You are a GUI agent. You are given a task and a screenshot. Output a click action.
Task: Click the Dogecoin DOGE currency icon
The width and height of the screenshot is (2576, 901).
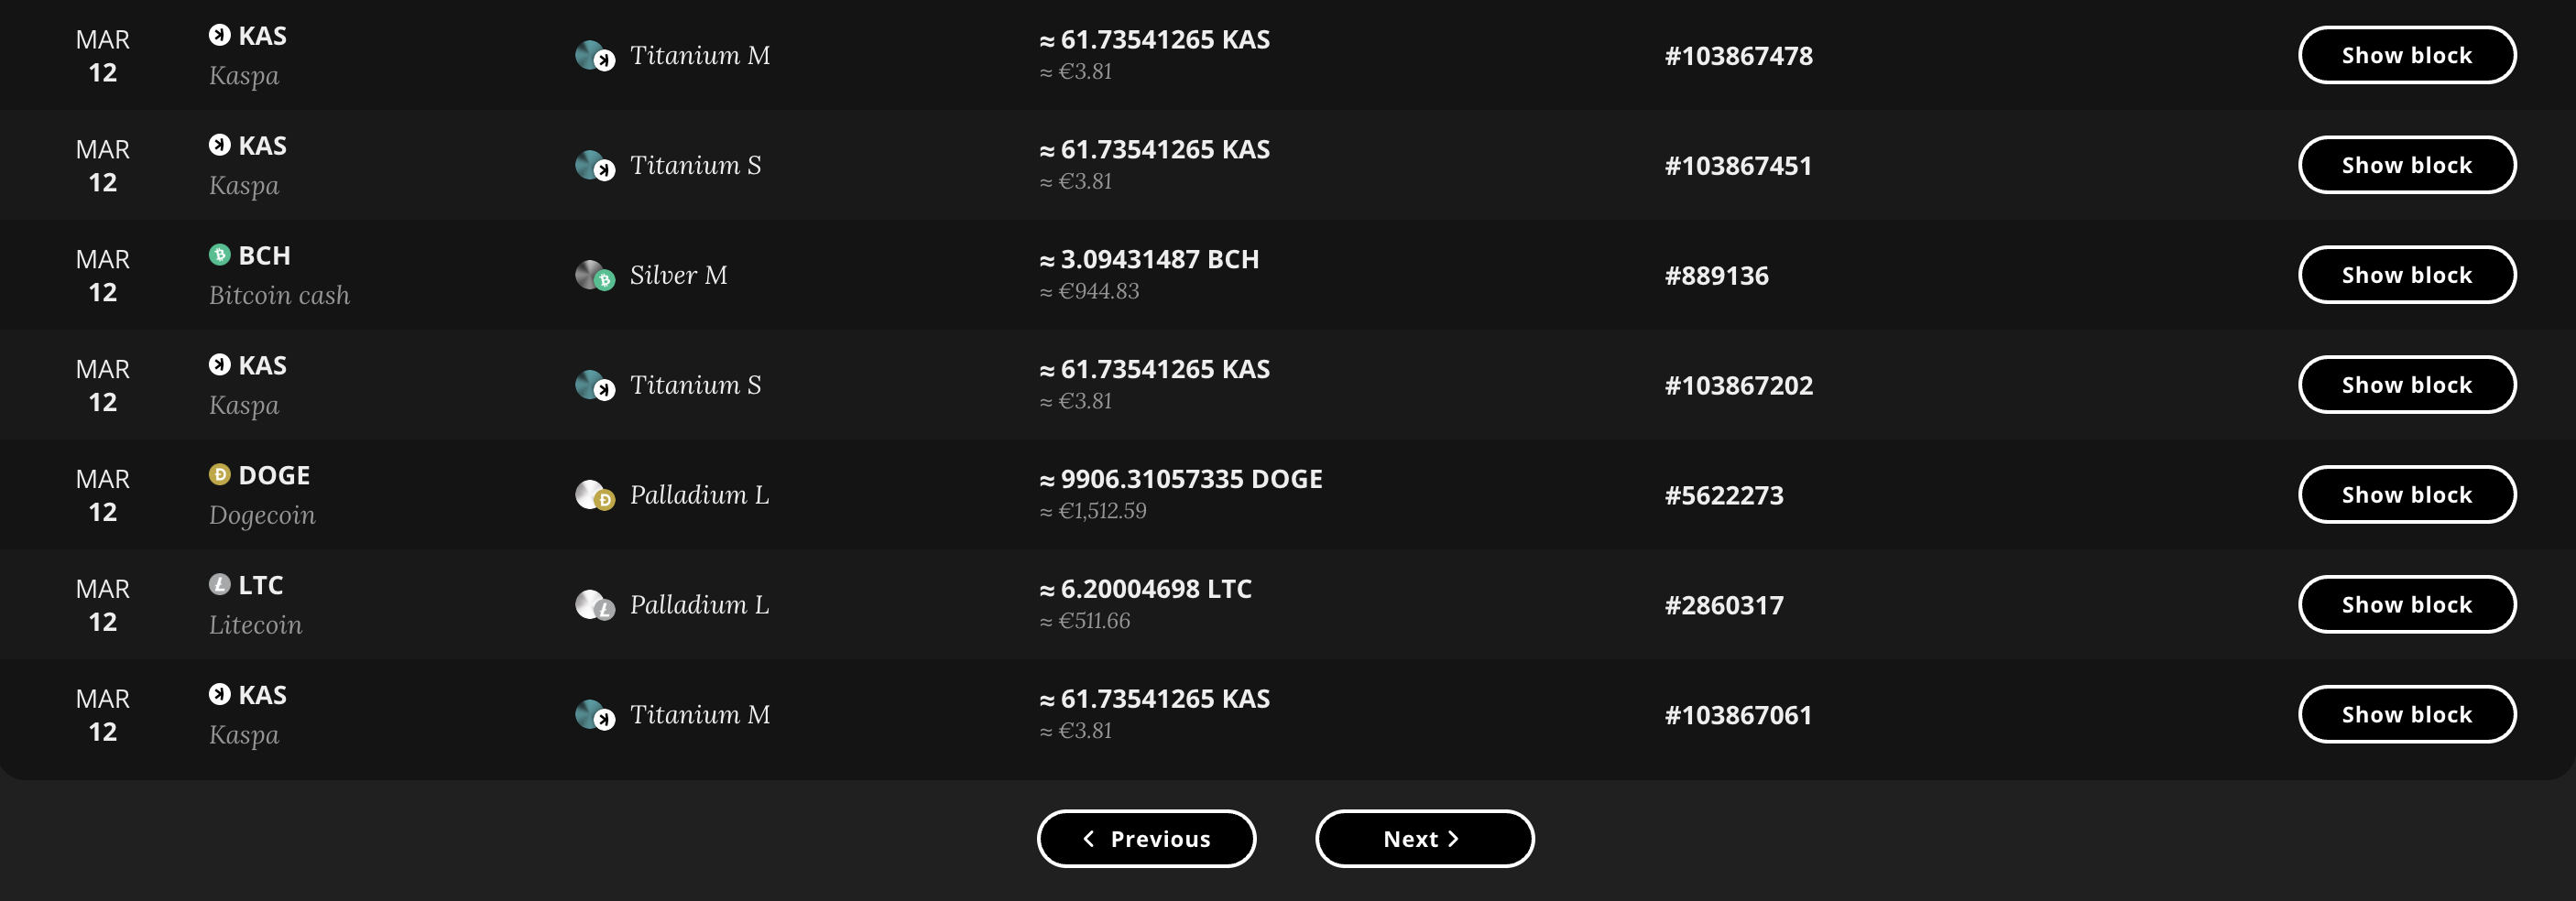pyautogui.click(x=220, y=475)
